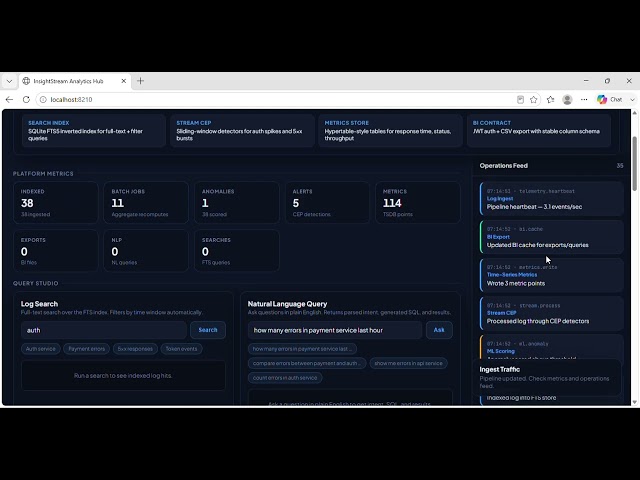Select the BI Contract info card
The height and width of the screenshot is (480, 640).
point(539,130)
